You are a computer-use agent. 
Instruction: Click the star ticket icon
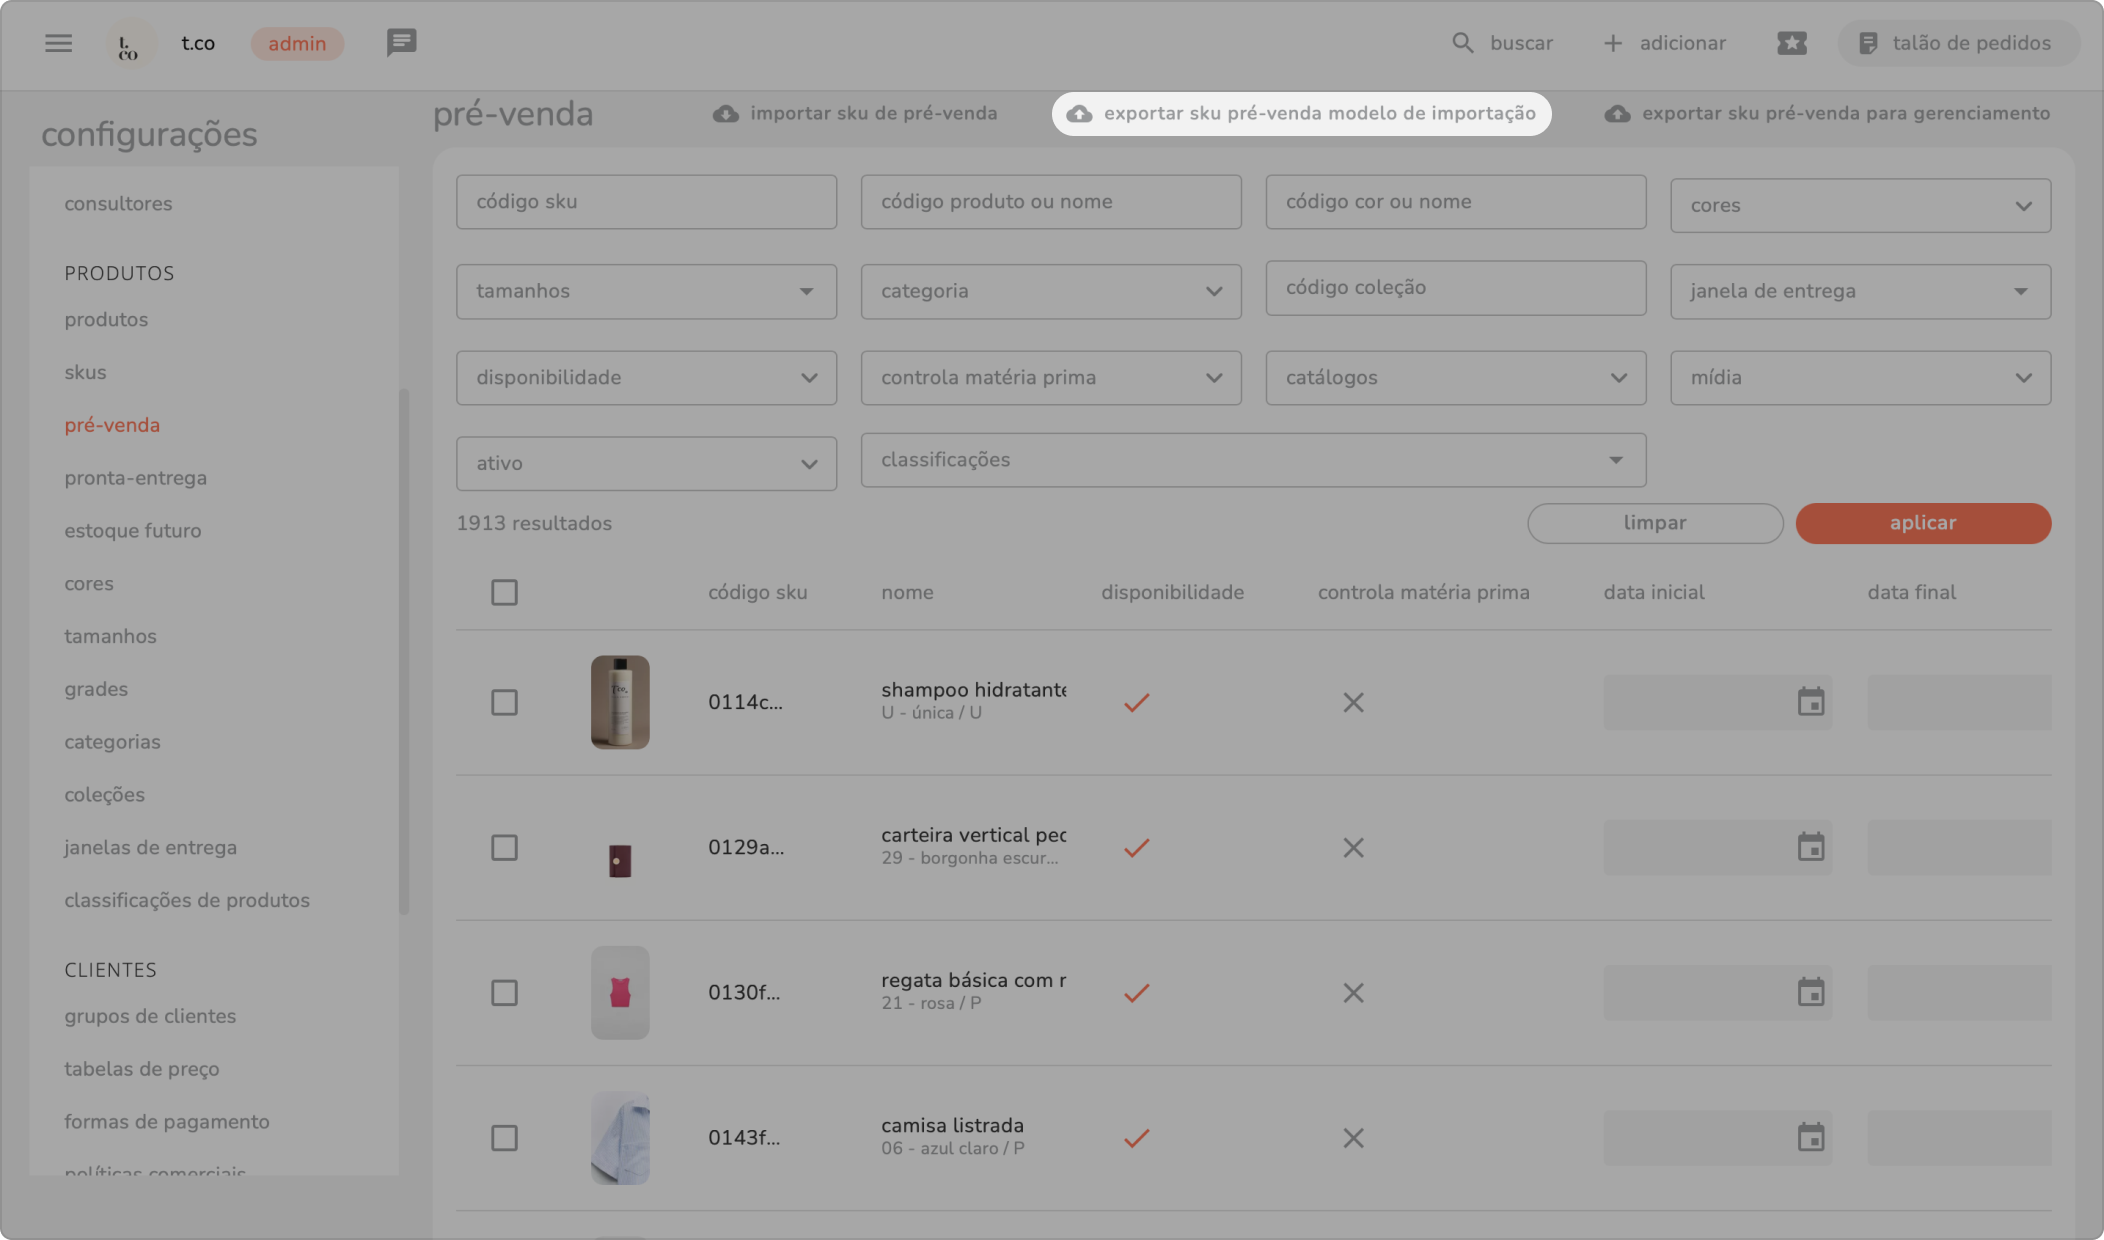[1791, 43]
